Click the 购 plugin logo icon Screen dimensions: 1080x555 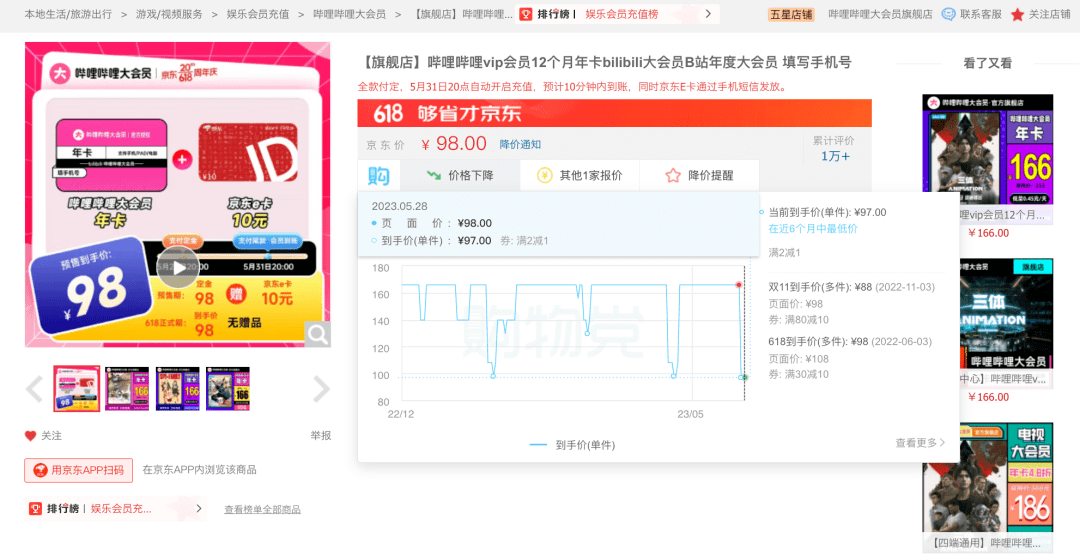pos(378,176)
